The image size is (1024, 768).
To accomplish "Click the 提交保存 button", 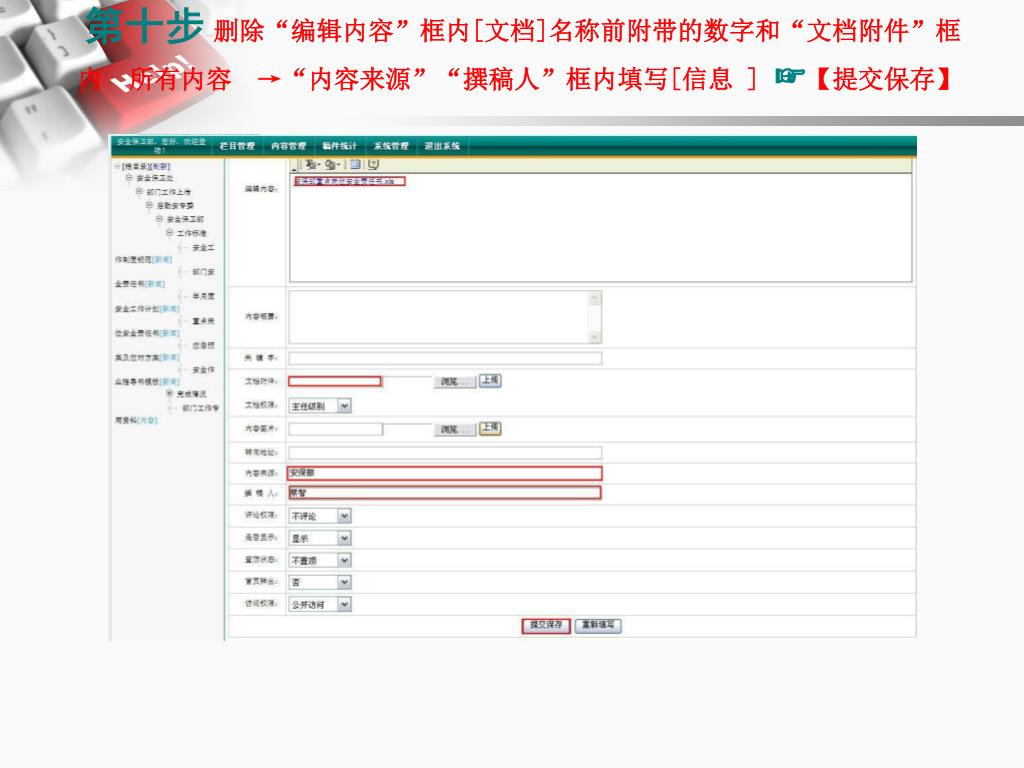I will [546, 626].
